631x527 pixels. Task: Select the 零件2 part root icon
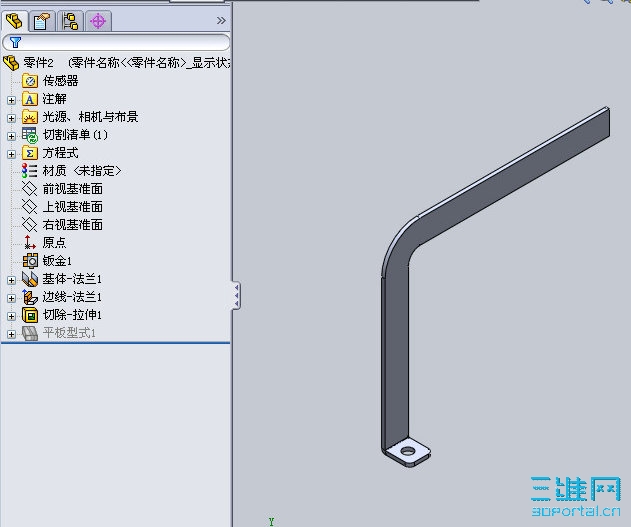tap(11, 63)
